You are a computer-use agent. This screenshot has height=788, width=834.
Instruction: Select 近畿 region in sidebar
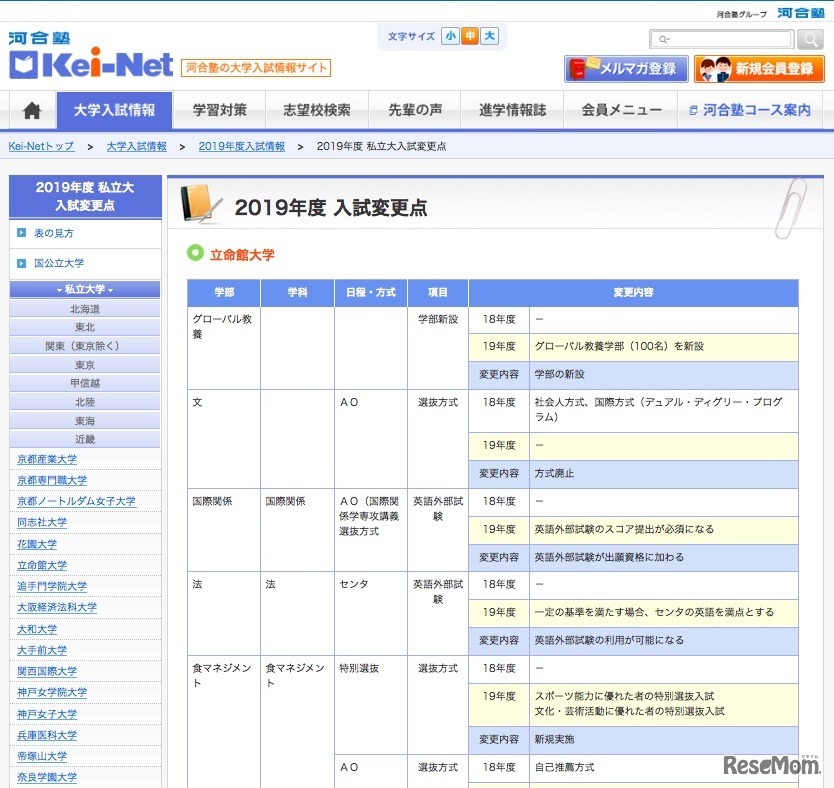pyautogui.click(x=85, y=439)
